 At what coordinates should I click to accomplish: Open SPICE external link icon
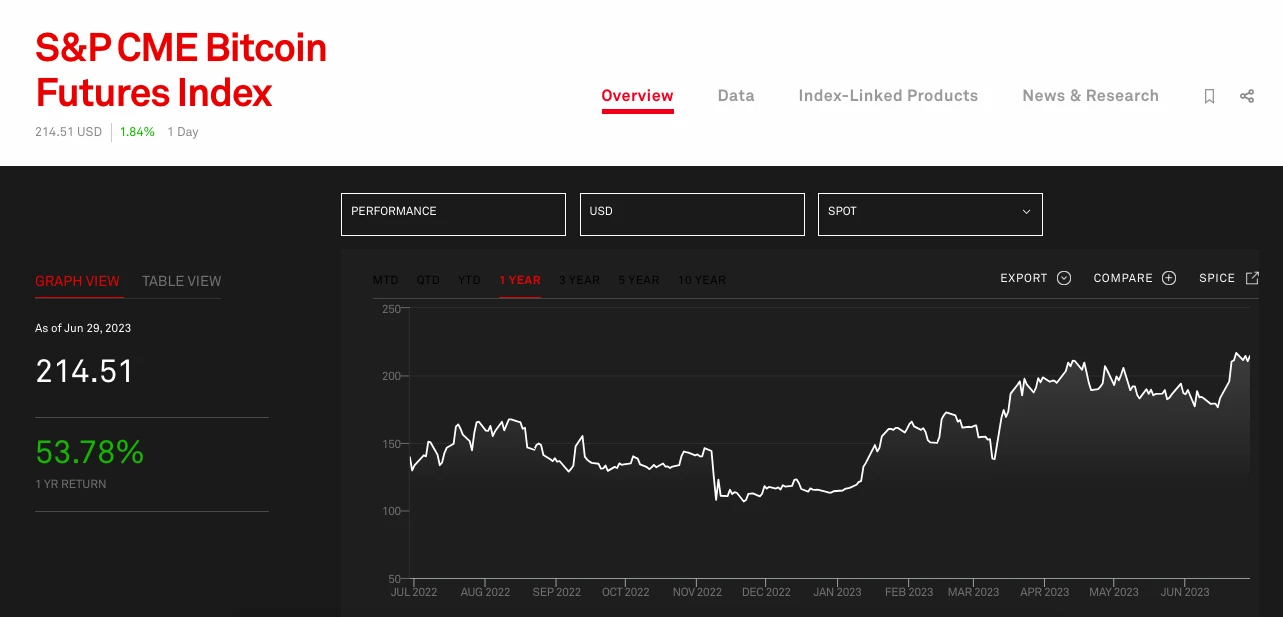click(x=1252, y=278)
